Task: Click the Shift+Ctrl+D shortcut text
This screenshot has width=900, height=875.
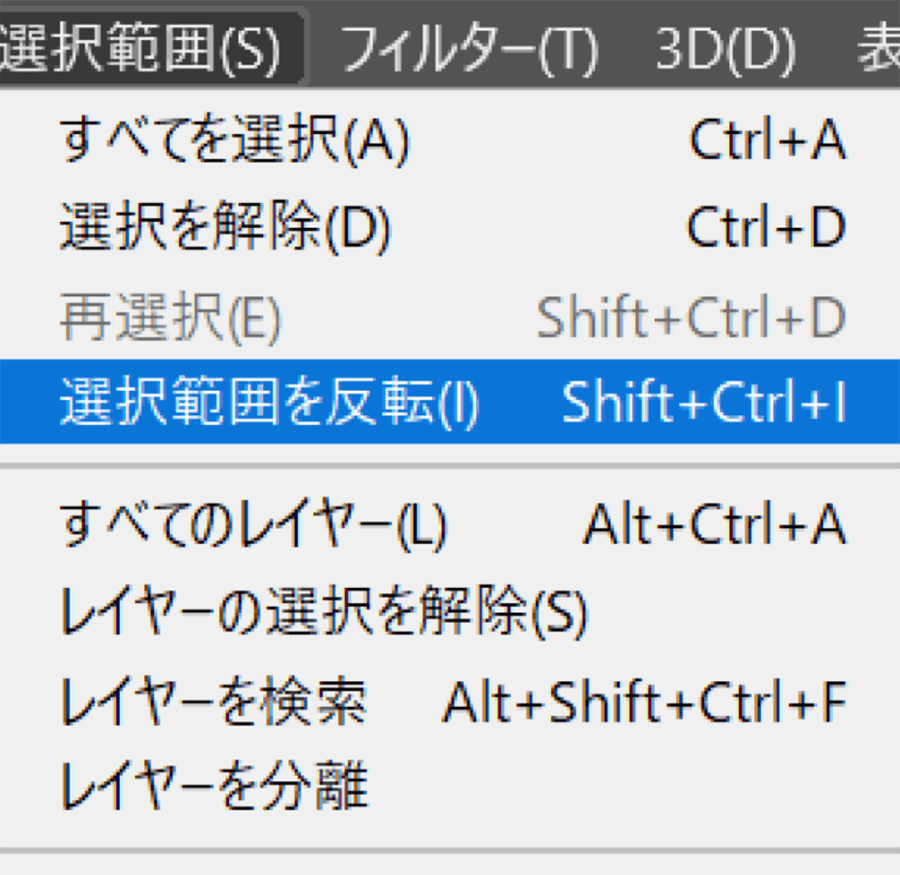Action: (x=691, y=317)
